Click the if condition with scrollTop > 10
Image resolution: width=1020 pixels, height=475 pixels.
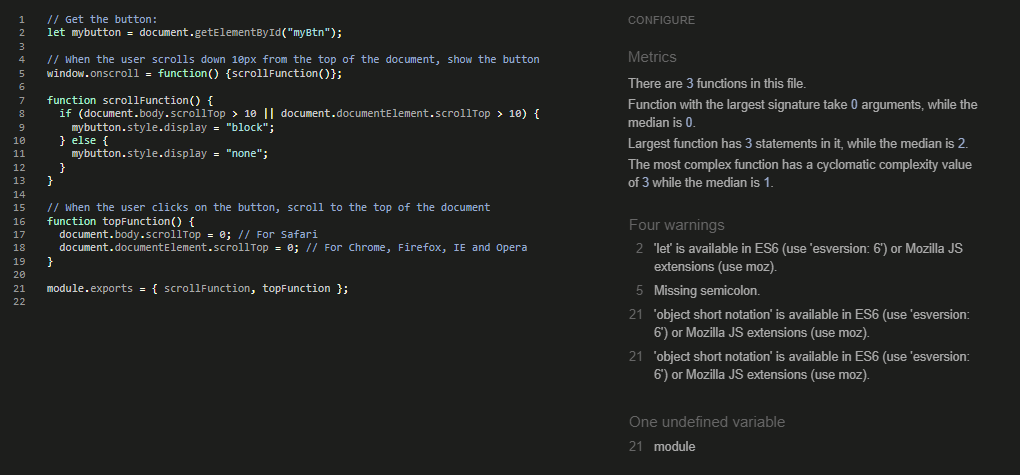pos(299,114)
